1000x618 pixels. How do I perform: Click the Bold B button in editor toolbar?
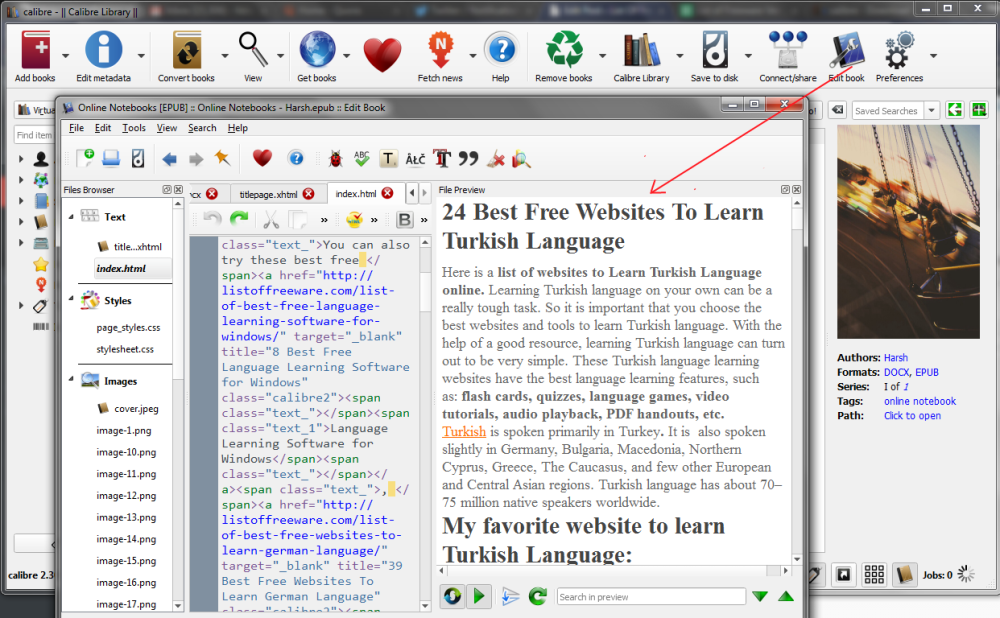click(x=404, y=220)
